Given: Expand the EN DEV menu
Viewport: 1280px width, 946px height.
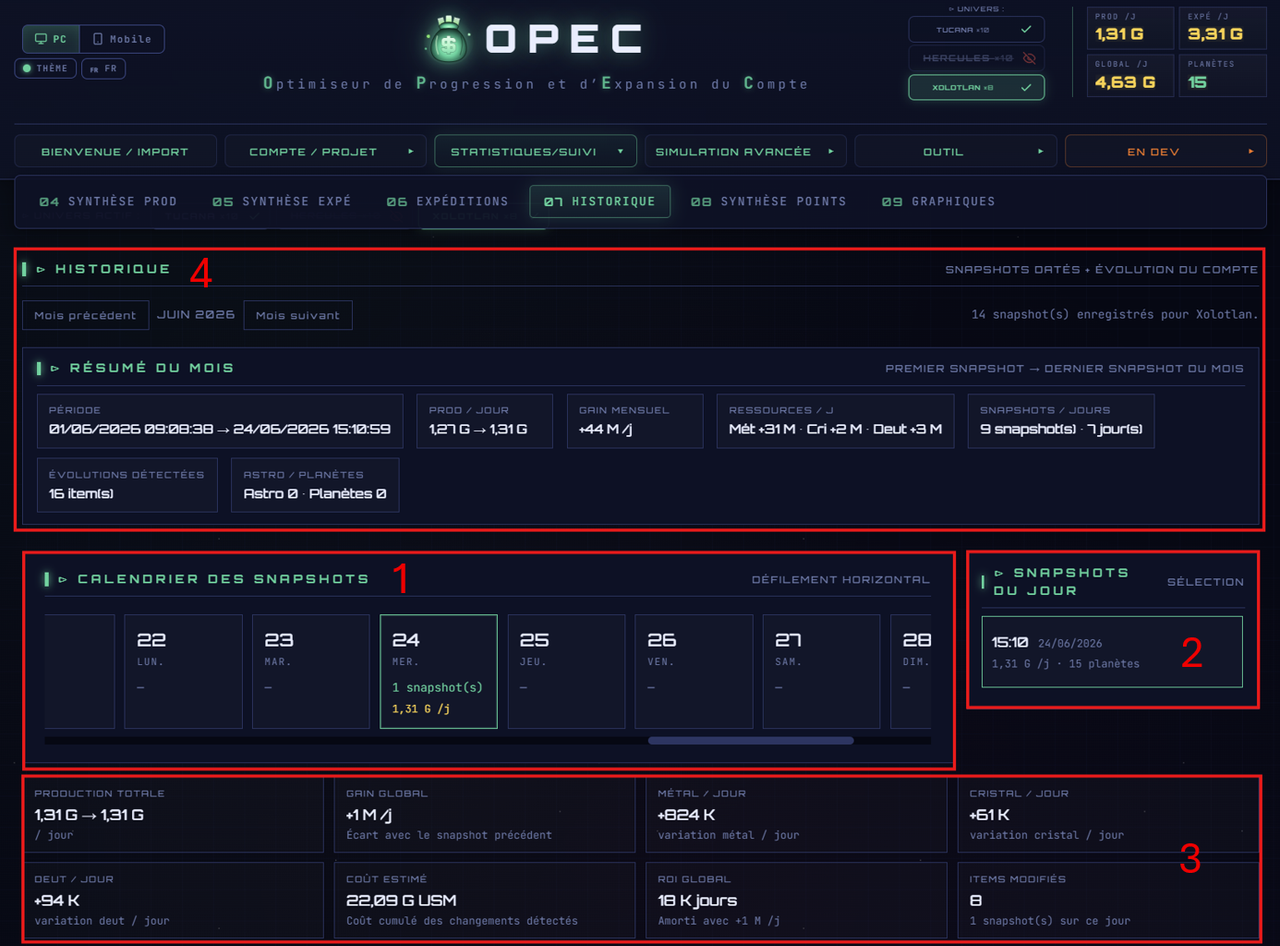Looking at the screenshot, I should tap(1165, 151).
